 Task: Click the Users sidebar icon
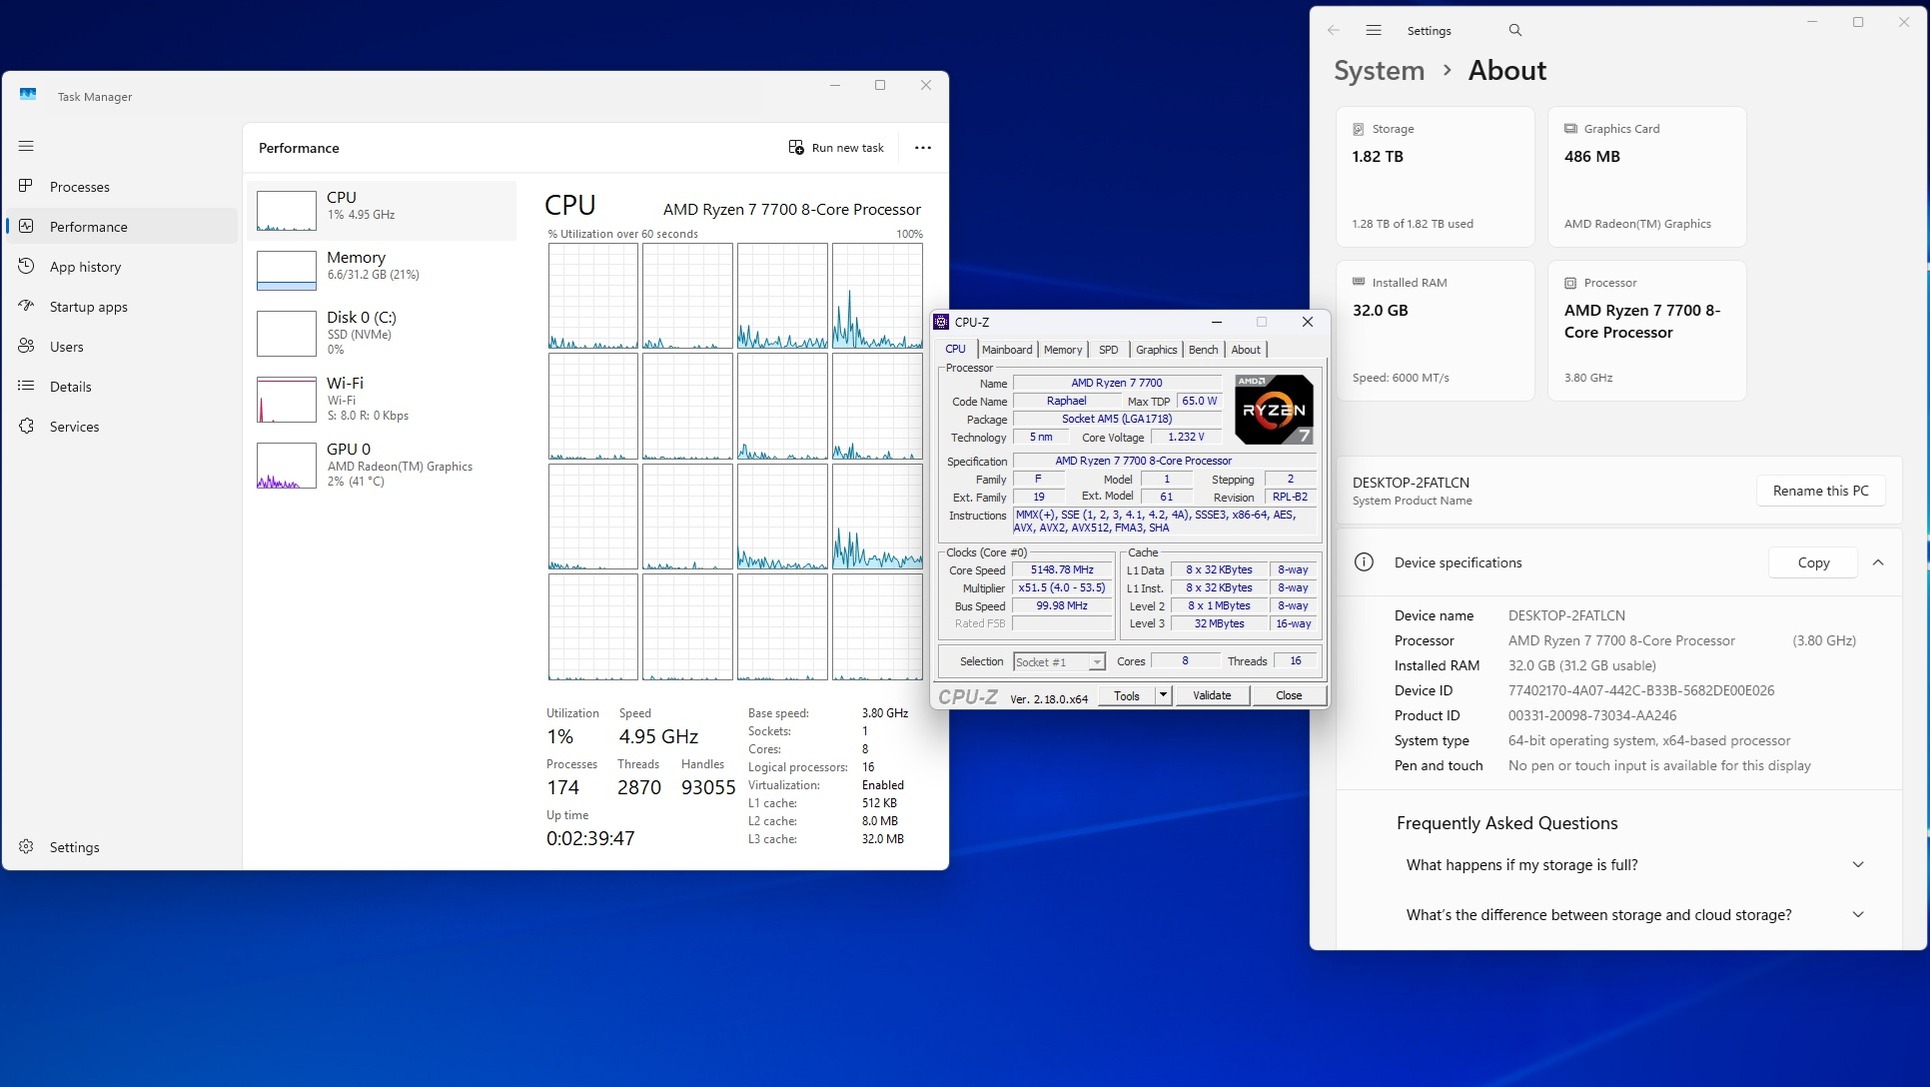coord(26,346)
